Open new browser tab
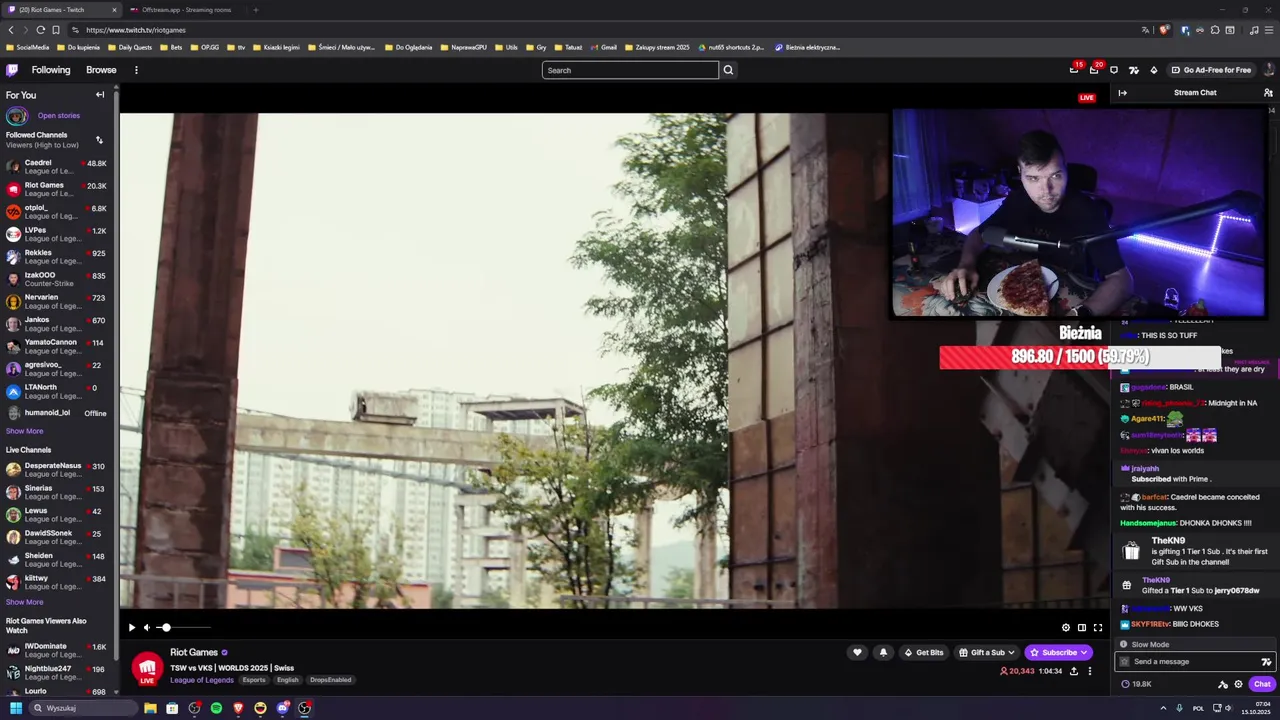The image size is (1280, 720). 255,10
